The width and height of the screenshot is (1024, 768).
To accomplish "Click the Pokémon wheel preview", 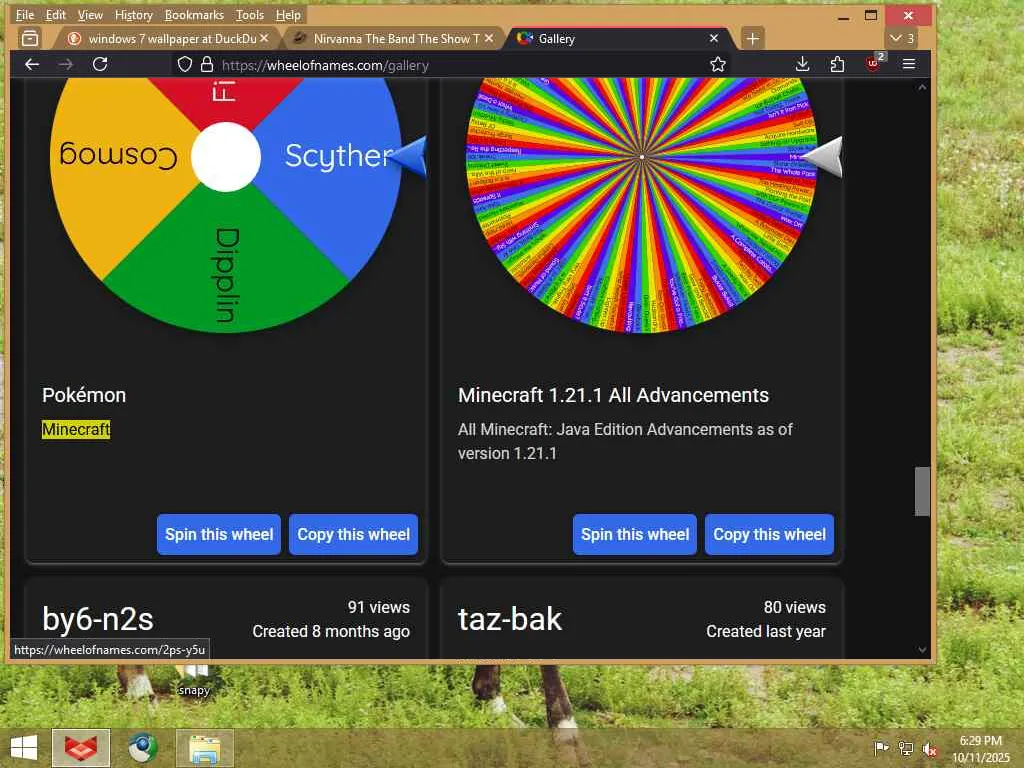I will pyautogui.click(x=226, y=205).
